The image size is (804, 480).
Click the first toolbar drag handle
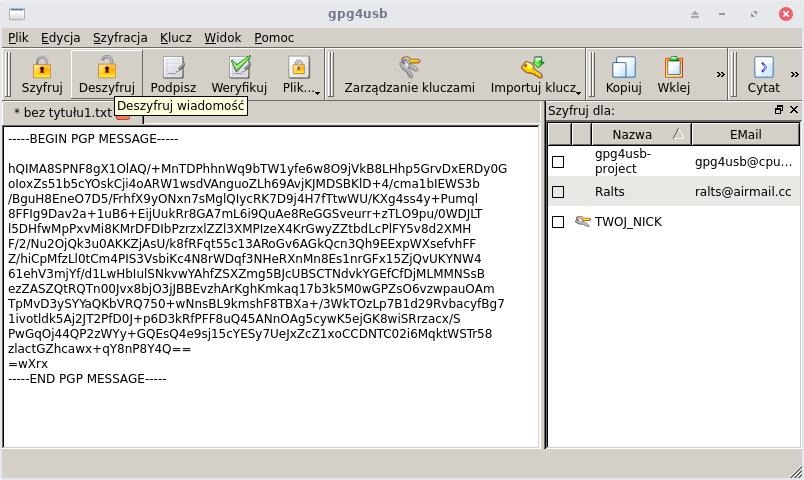(8, 74)
